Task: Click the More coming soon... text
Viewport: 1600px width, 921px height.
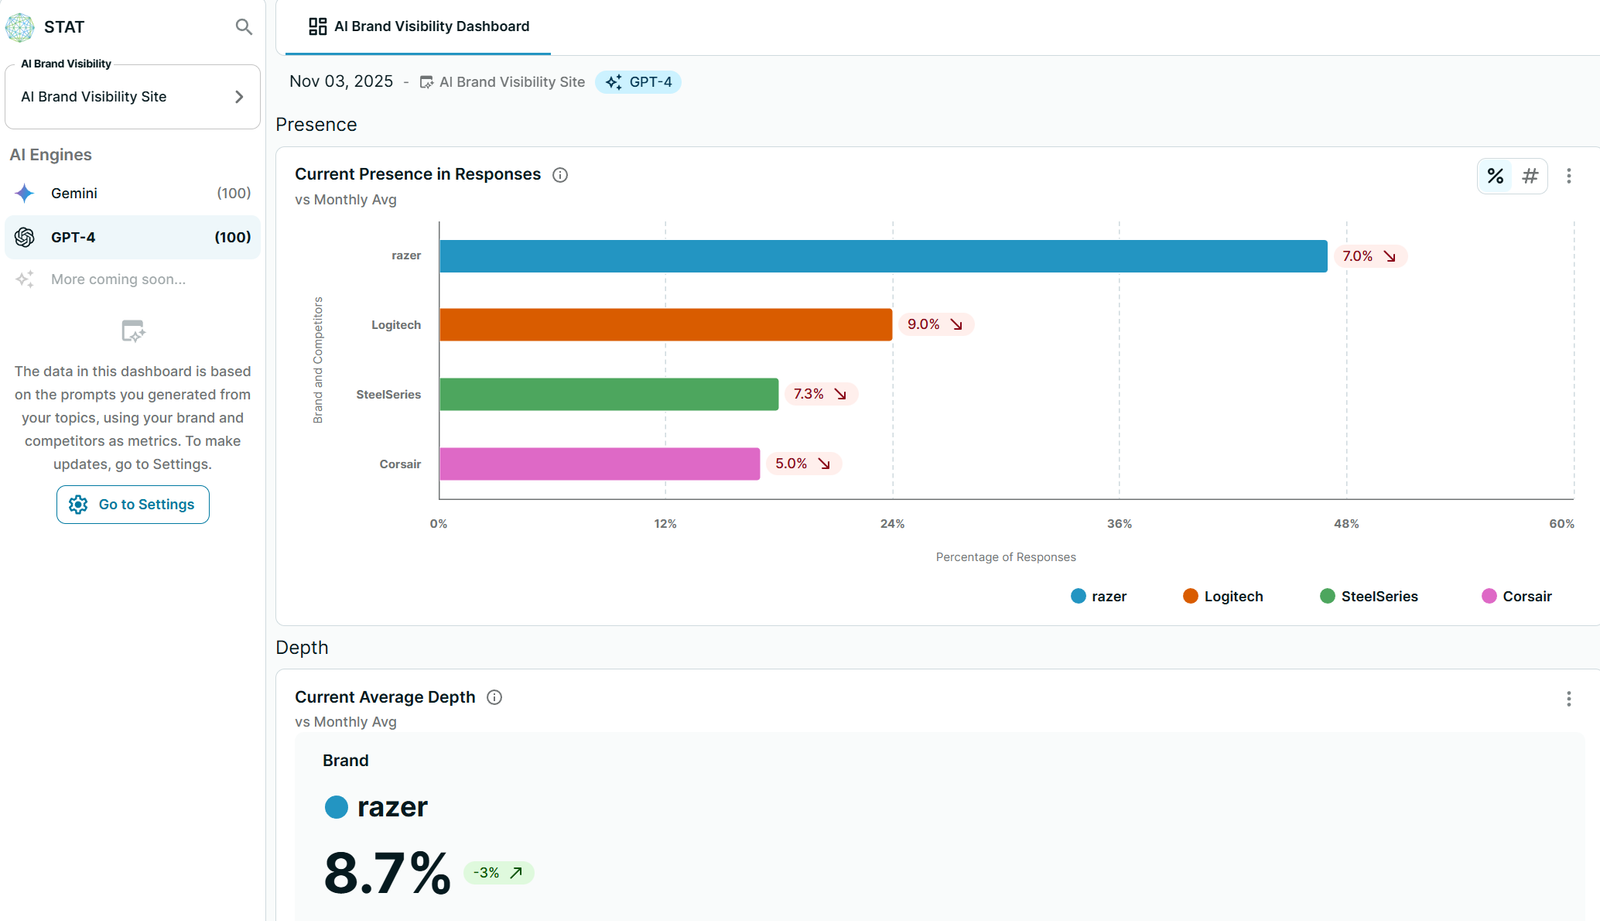Action: click(x=118, y=279)
